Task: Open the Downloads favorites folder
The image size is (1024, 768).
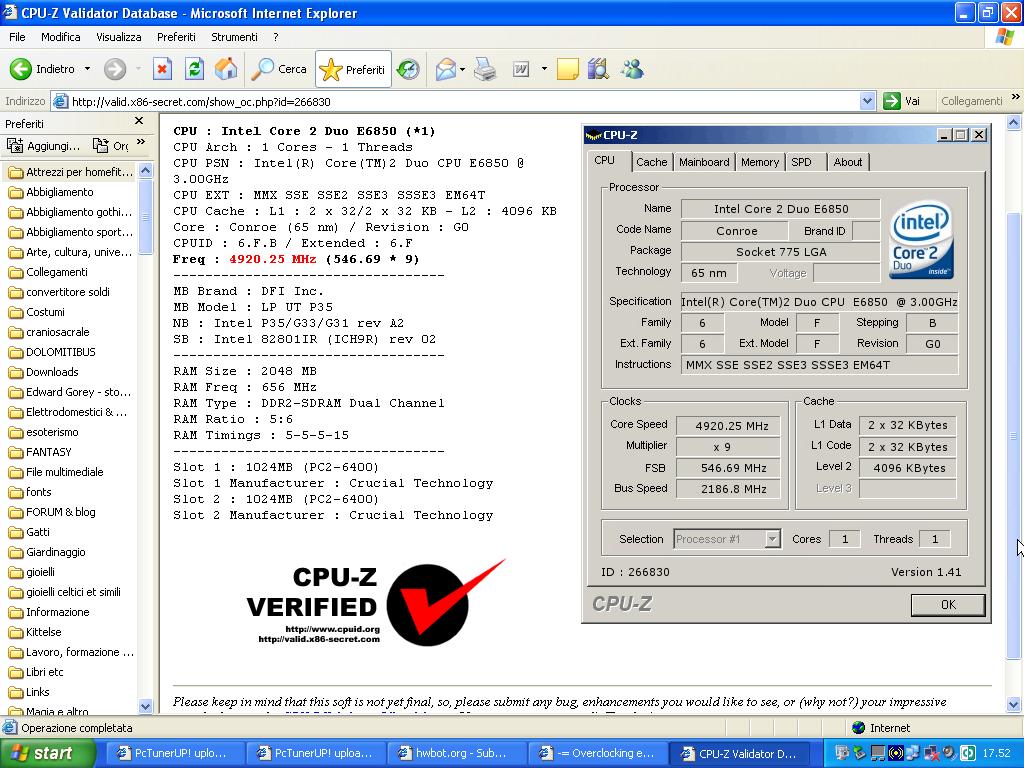Action: 44,372
